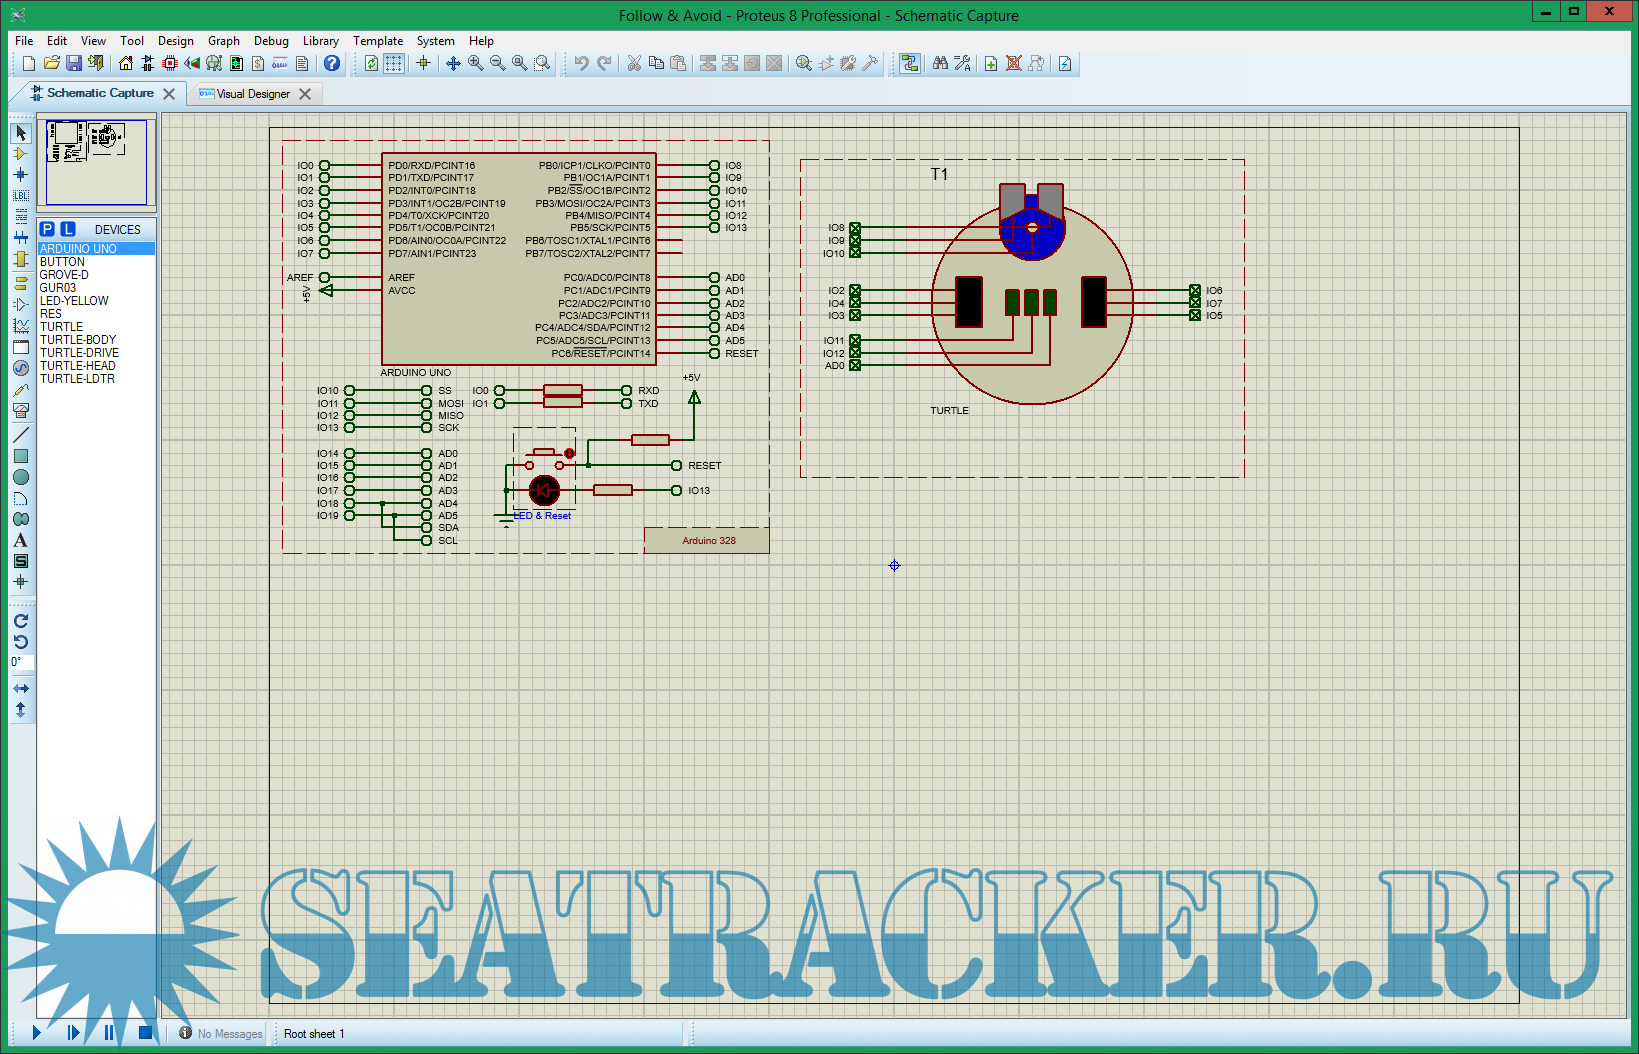The image size is (1639, 1054).
Task: Click the Zoom In magnifier icon
Action: 475,63
